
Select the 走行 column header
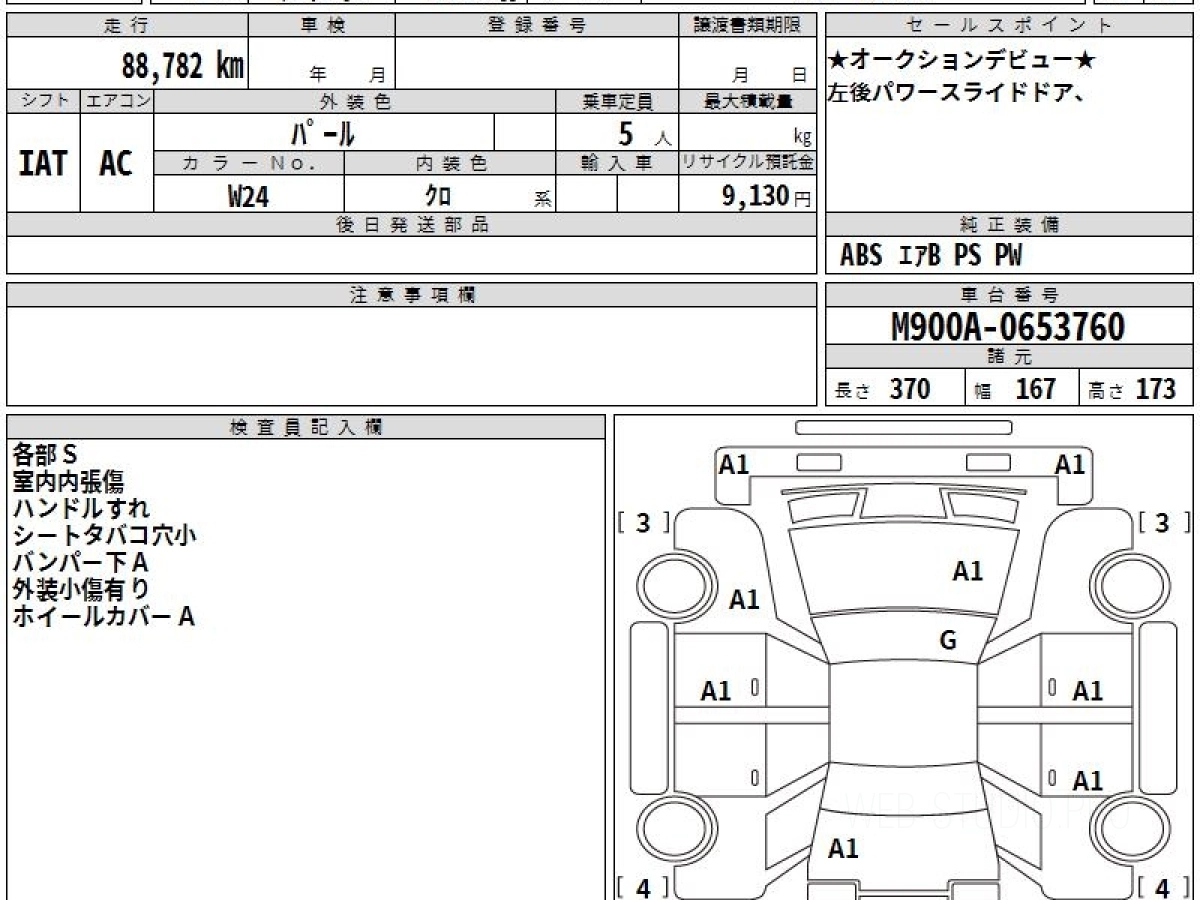click(127, 26)
